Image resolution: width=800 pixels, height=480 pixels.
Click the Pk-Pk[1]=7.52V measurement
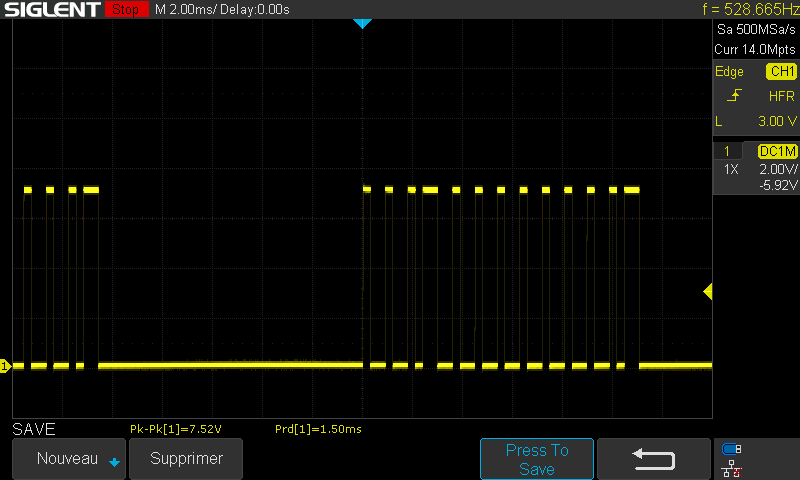click(x=176, y=429)
